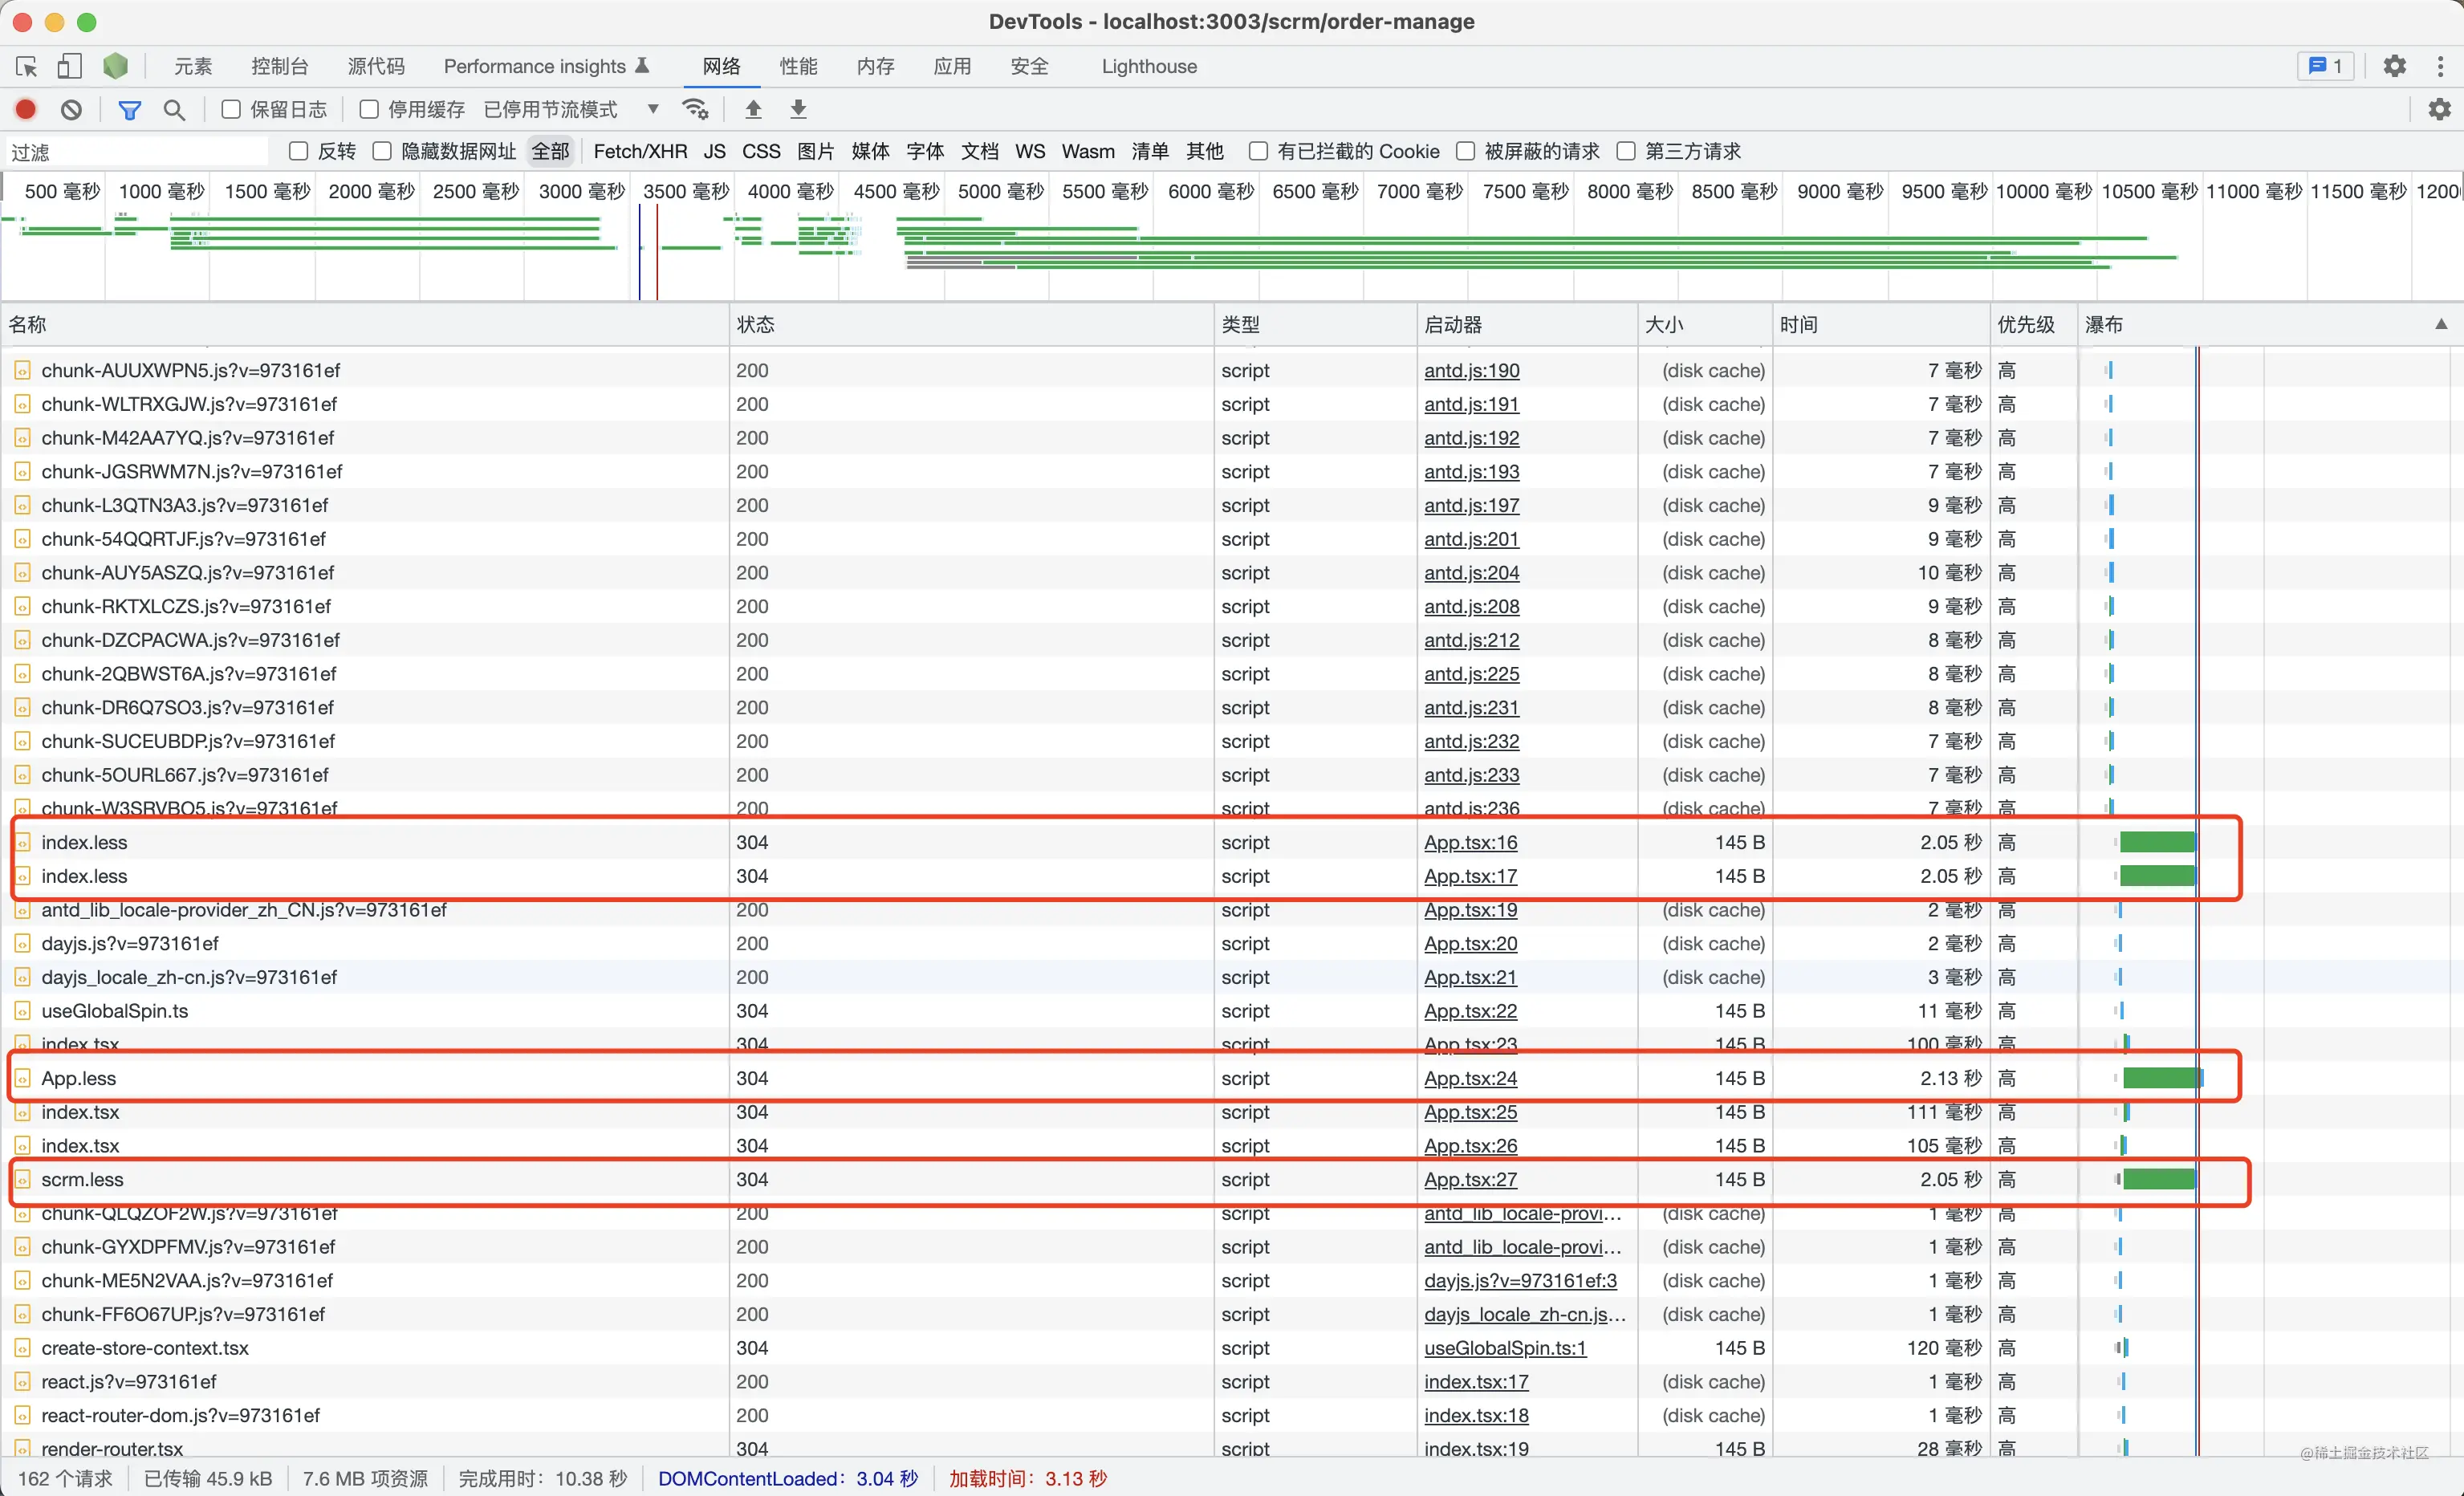Select the inspect element picker icon
2464x1496 pixels.
[x=27, y=66]
